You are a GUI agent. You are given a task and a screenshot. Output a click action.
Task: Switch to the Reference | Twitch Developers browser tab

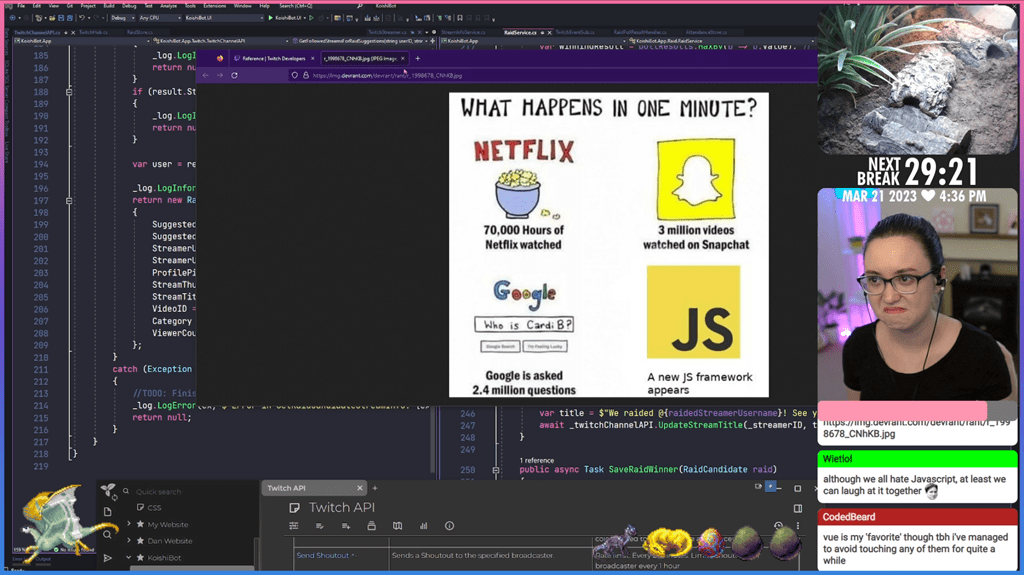point(273,58)
